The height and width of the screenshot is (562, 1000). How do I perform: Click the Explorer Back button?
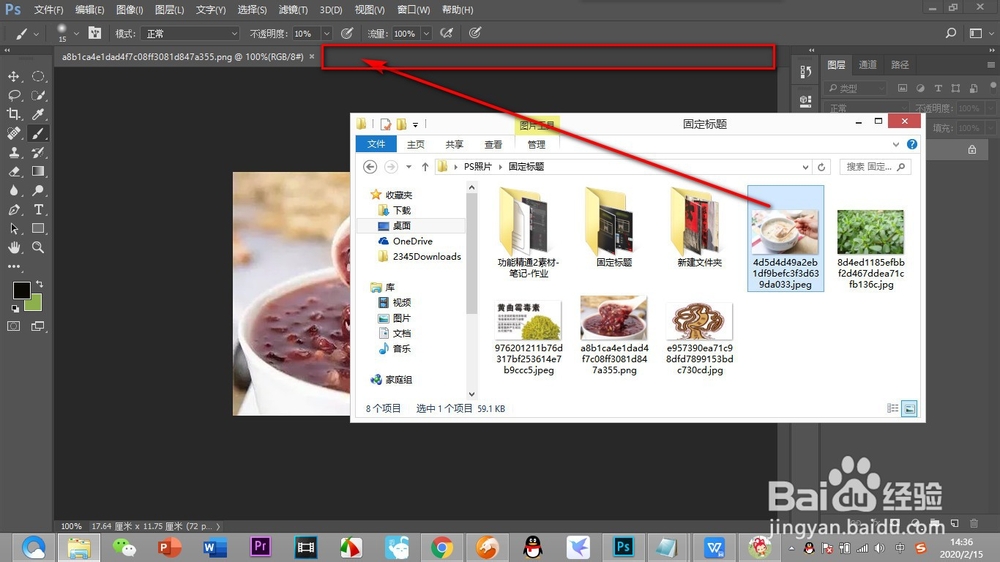pos(370,167)
